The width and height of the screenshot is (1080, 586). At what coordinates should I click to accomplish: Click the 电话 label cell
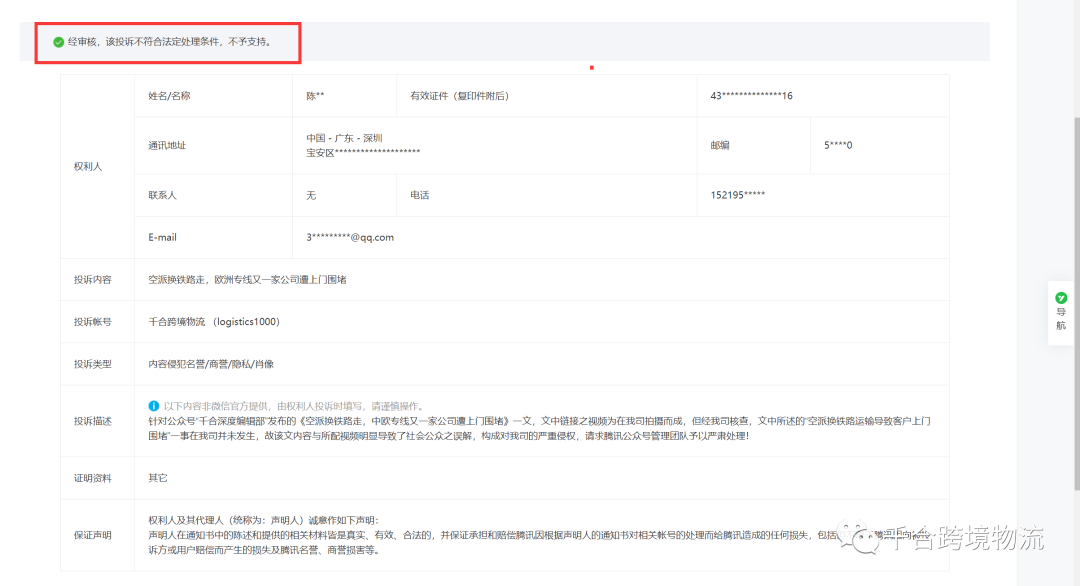(x=547, y=195)
